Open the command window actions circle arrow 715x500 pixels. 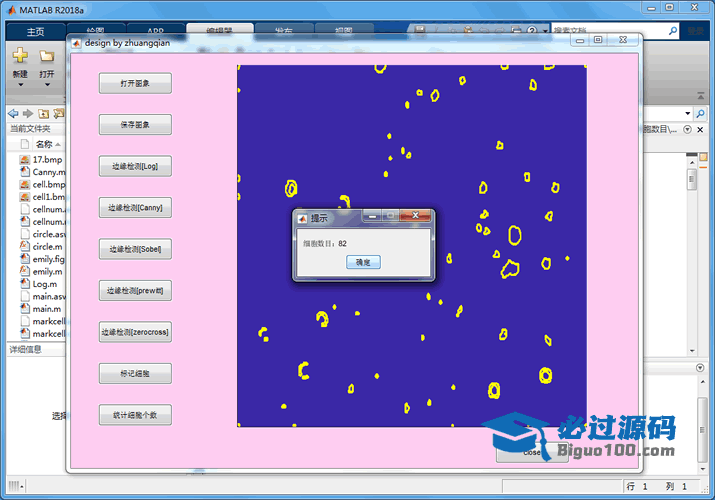[x=700, y=367]
